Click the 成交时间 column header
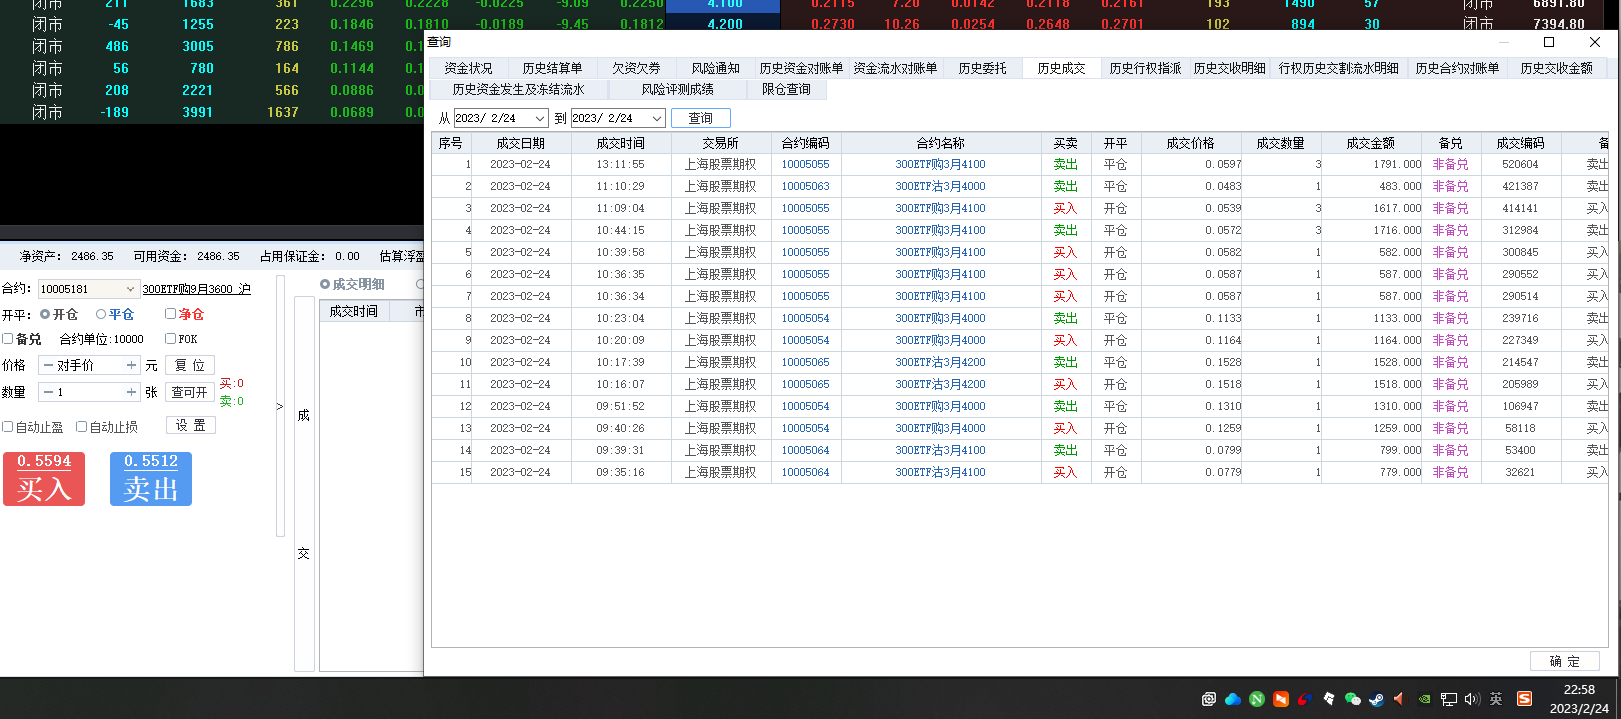 [620, 143]
